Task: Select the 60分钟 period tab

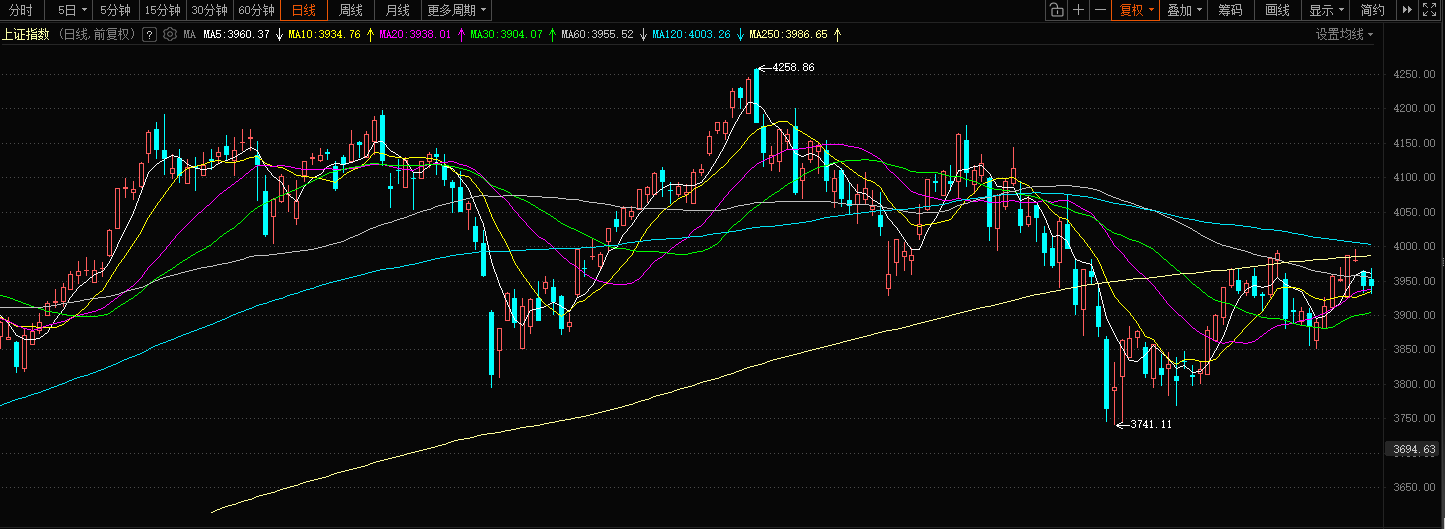Action: click(257, 10)
